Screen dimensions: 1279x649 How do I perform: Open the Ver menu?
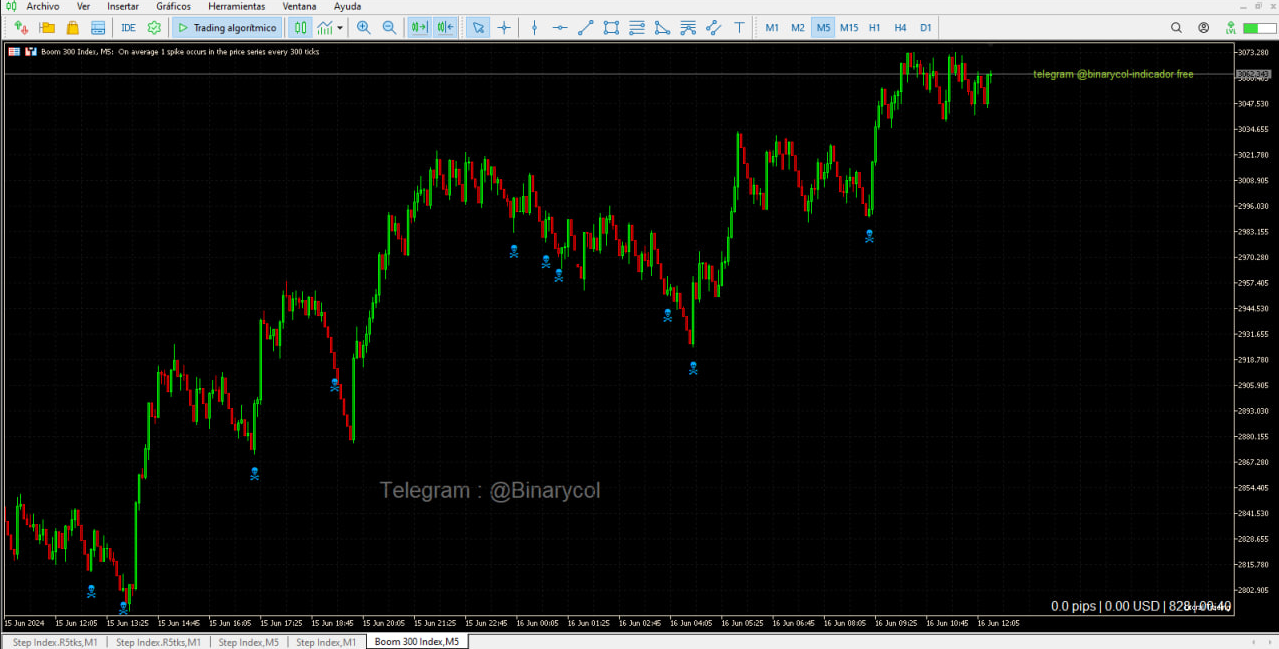click(83, 6)
